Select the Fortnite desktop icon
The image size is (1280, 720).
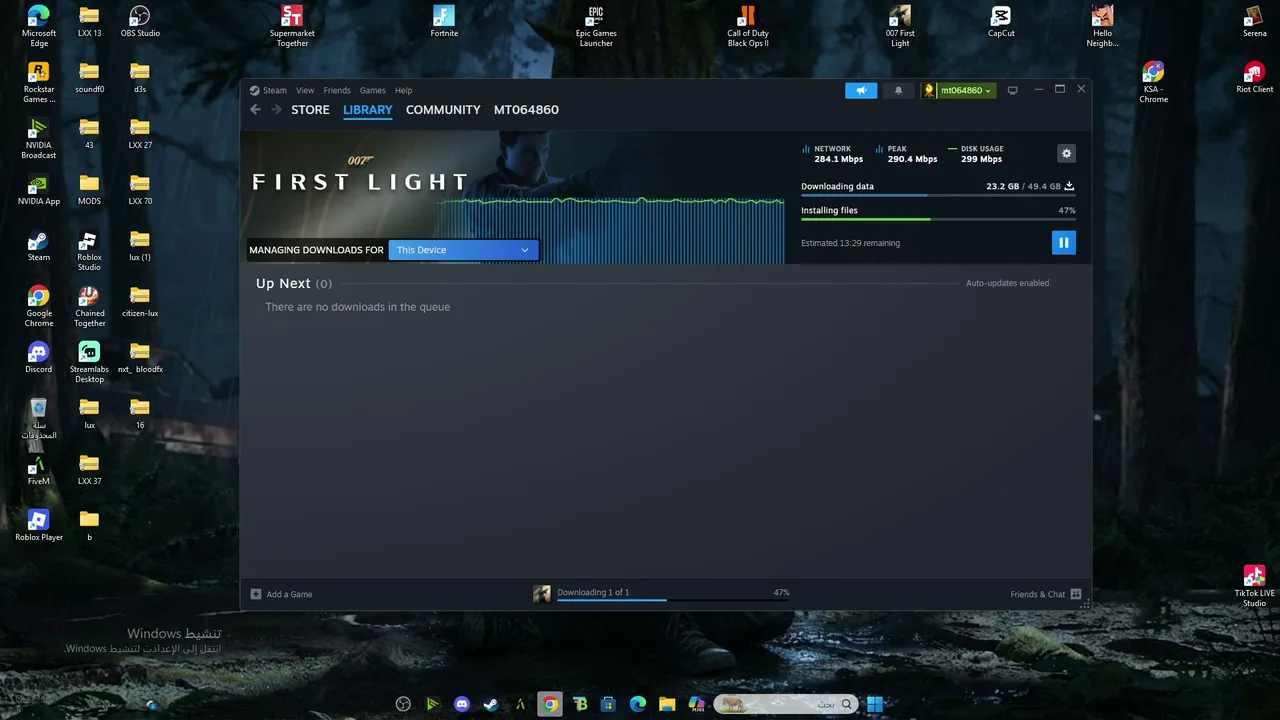coord(444,21)
